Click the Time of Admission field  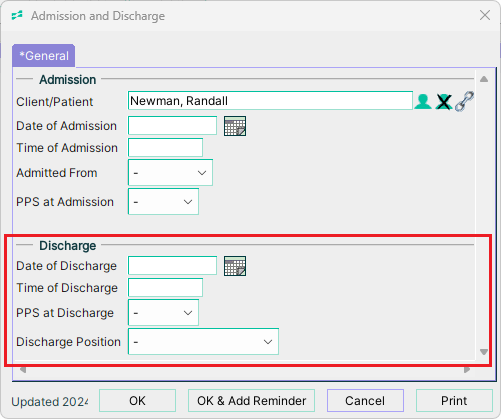click(x=166, y=148)
